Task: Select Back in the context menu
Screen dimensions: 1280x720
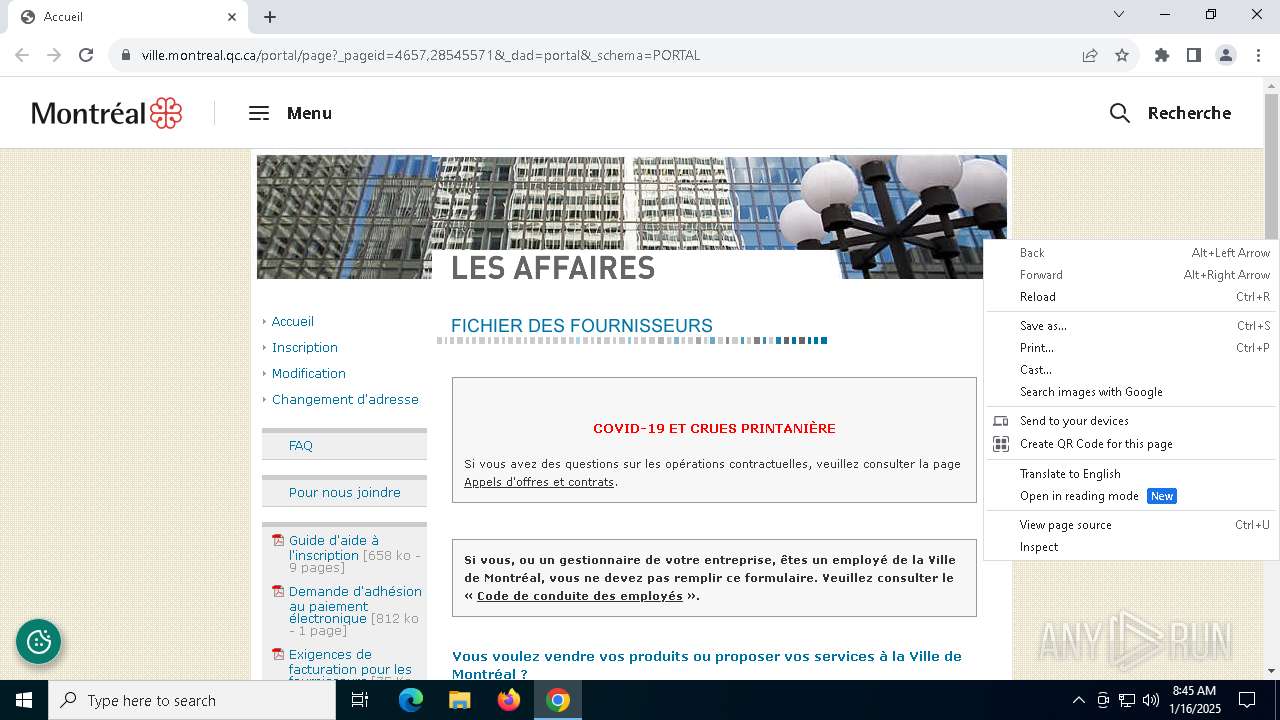Action: click(1131, 253)
